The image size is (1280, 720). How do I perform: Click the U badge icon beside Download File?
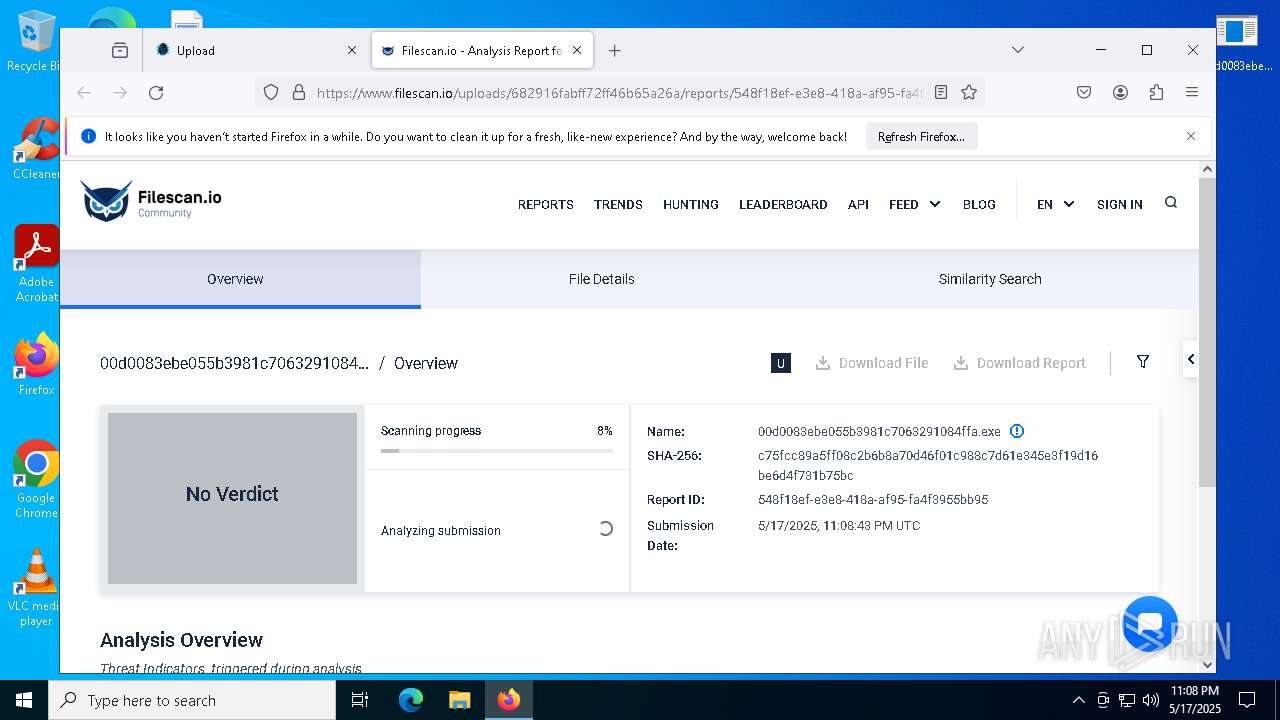781,363
